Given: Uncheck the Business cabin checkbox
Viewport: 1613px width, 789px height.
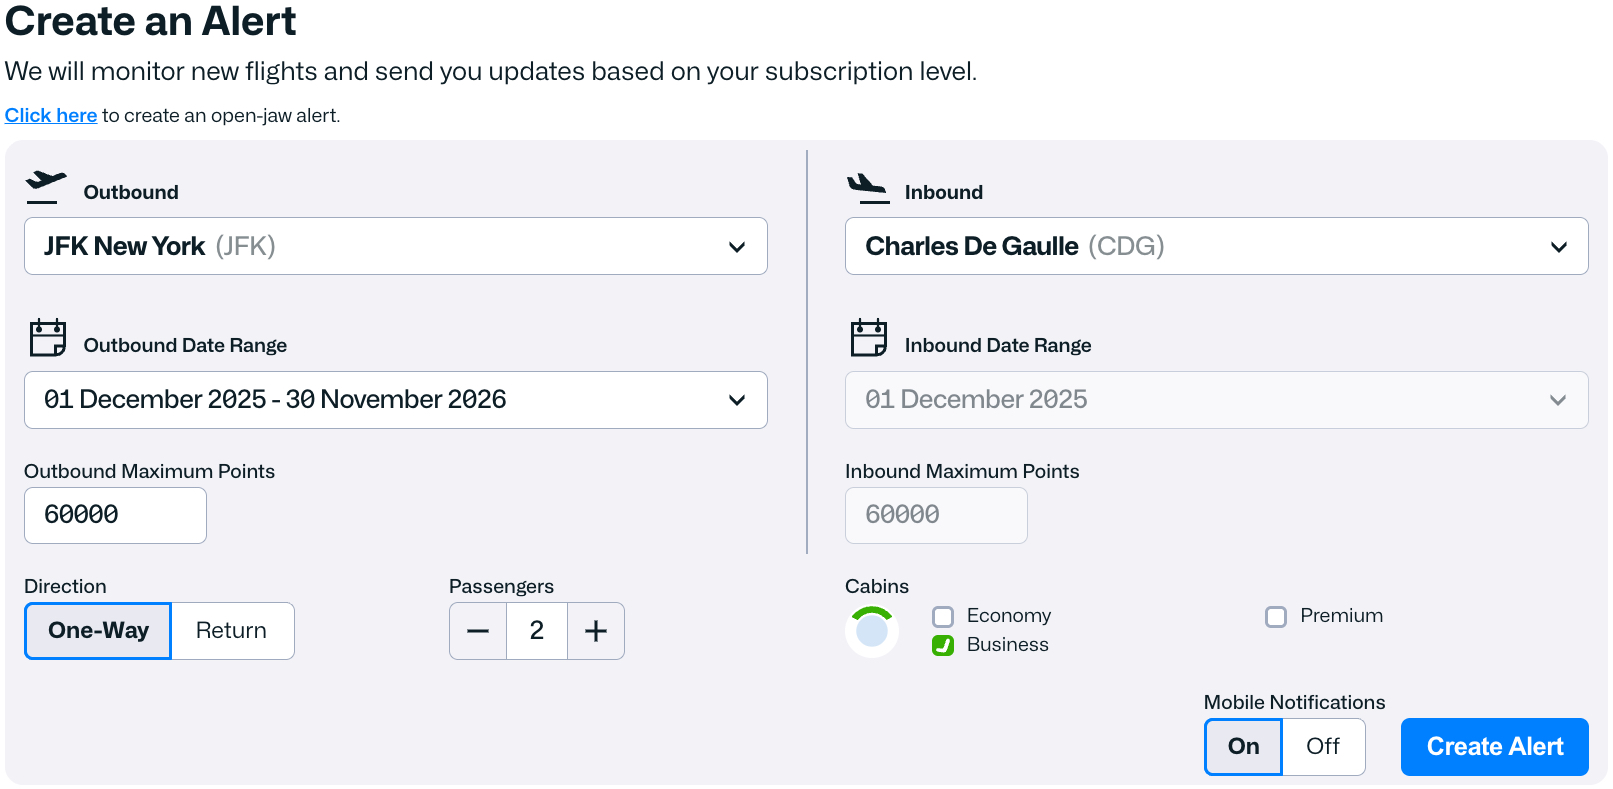Looking at the screenshot, I should [x=943, y=645].
